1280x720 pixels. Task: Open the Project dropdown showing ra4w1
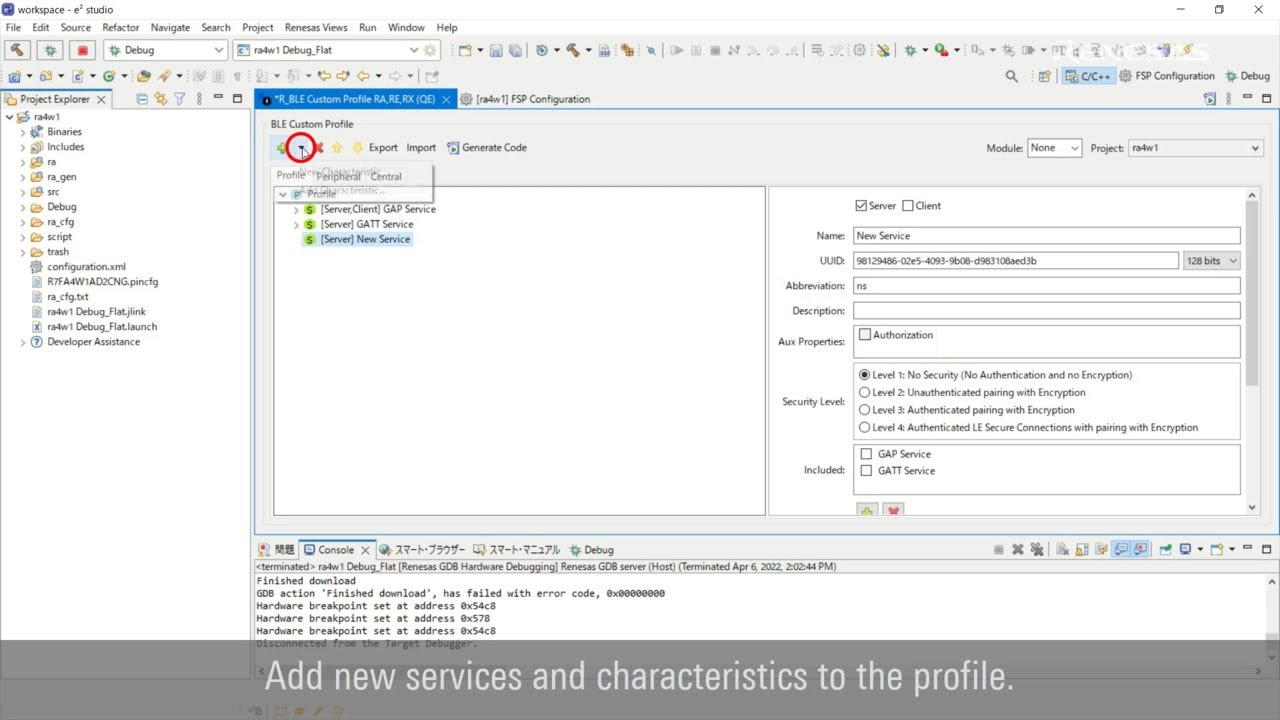[x=1196, y=148]
